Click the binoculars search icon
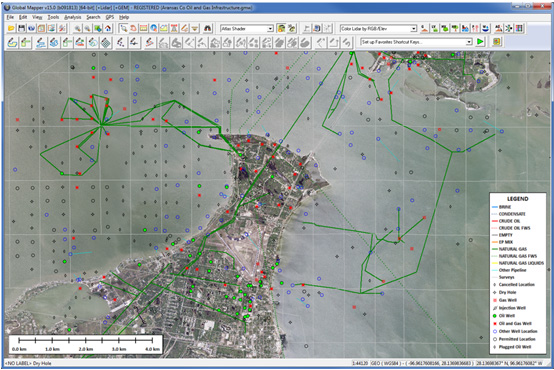 (x=208, y=28)
